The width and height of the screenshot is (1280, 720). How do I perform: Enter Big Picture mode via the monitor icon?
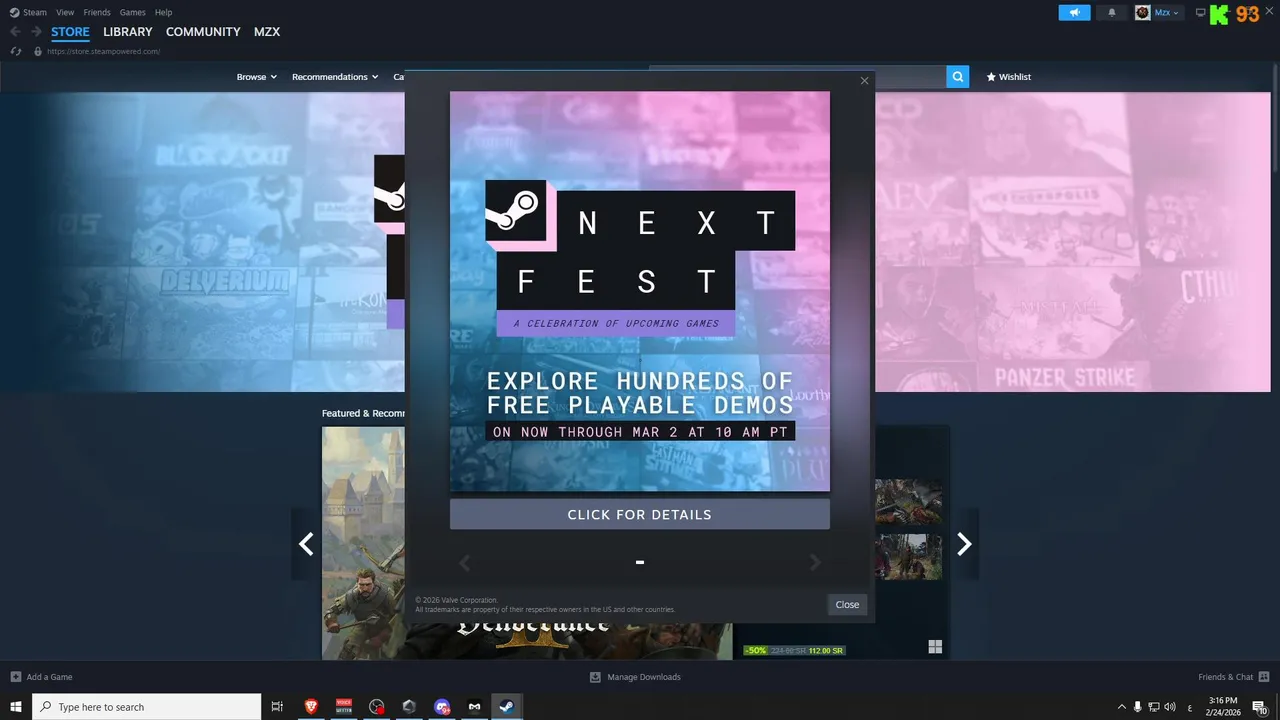pos(1200,13)
